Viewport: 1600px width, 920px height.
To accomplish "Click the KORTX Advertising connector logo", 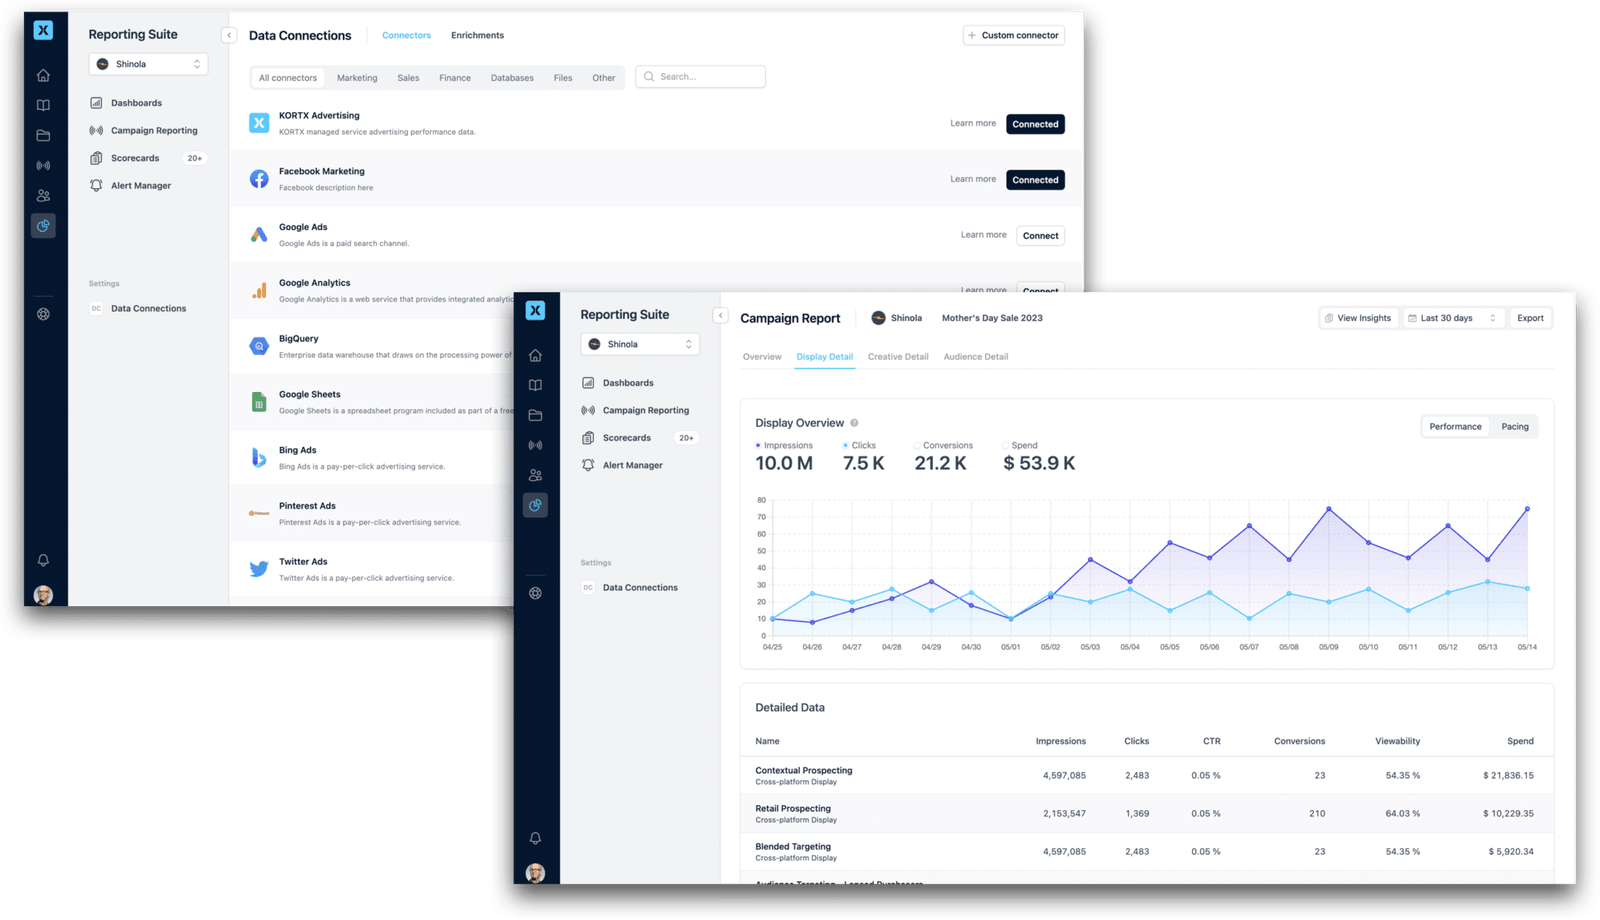I will pos(259,123).
